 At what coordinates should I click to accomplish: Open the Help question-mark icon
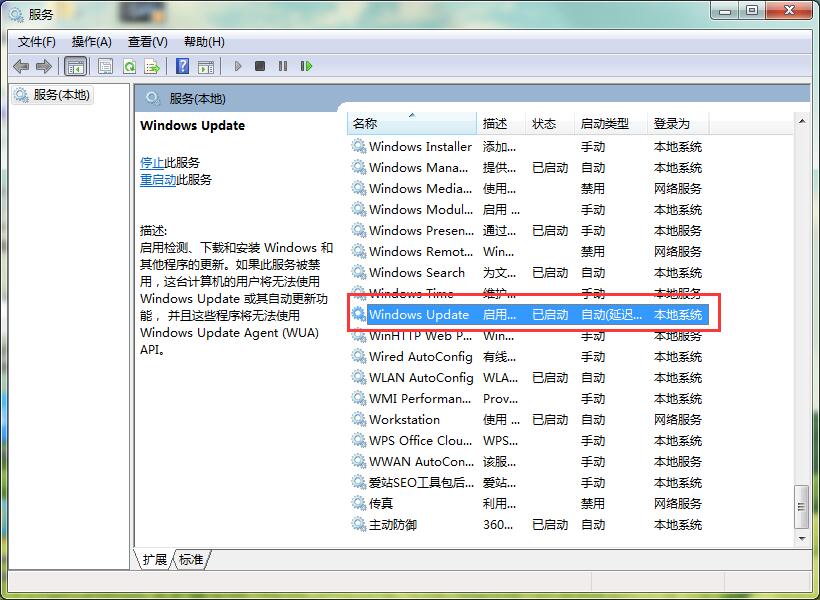click(183, 66)
